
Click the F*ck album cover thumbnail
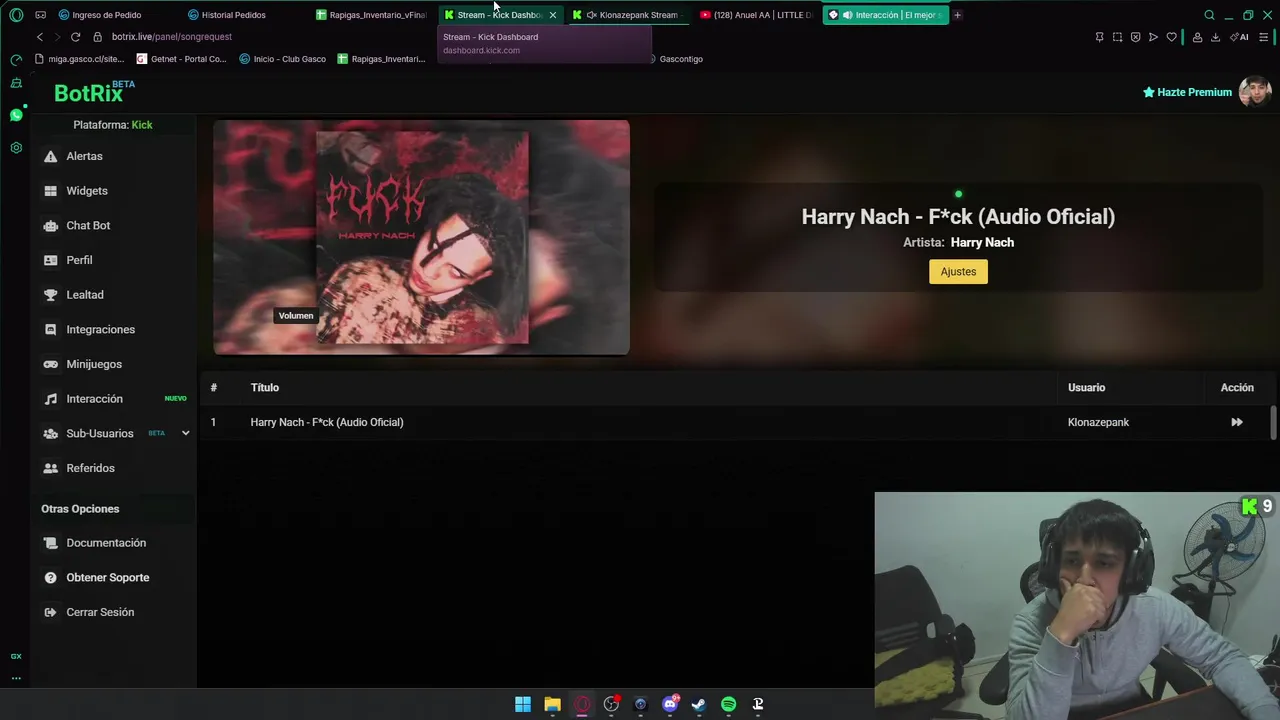[422, 238]
